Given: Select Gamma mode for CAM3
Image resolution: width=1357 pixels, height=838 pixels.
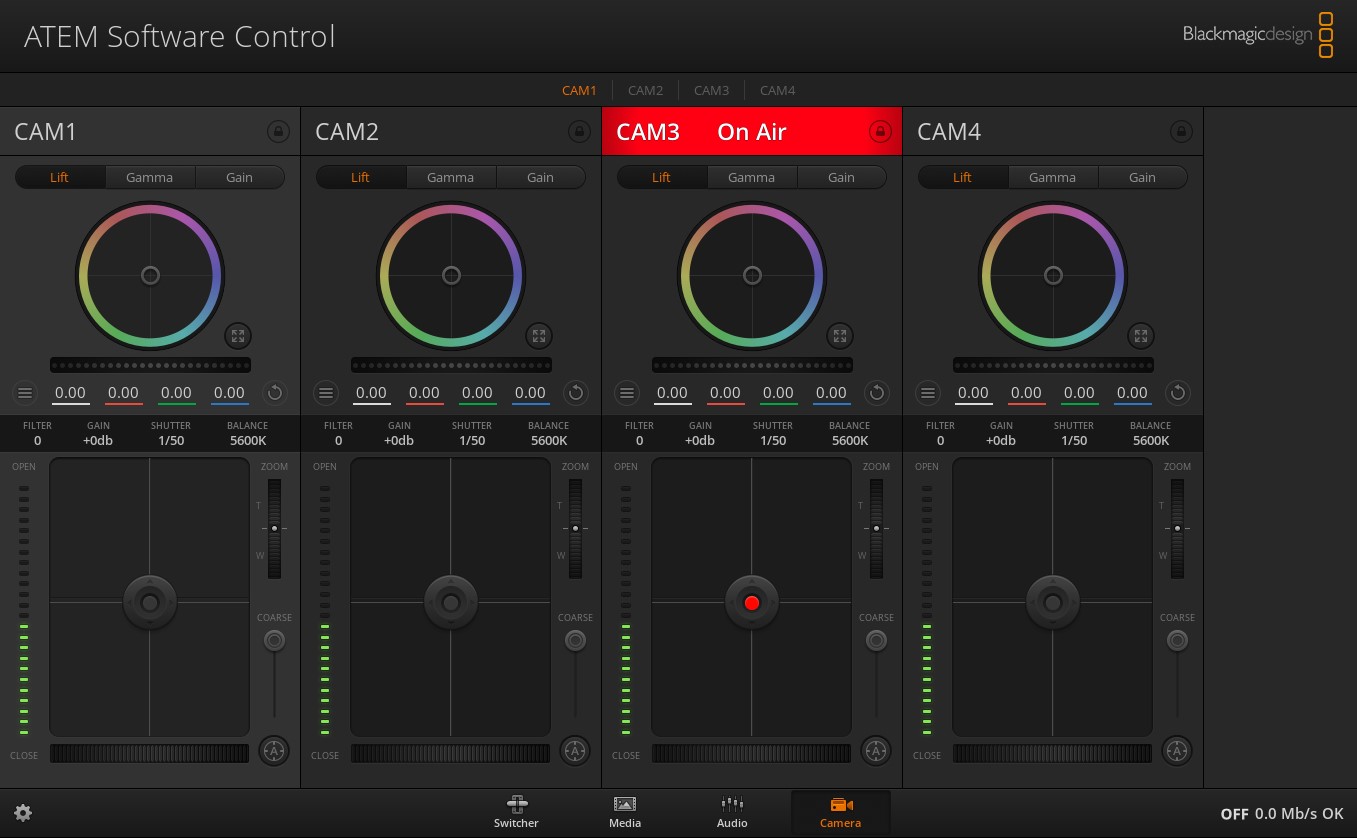Looking at the screenshot, I should (751, 177).
